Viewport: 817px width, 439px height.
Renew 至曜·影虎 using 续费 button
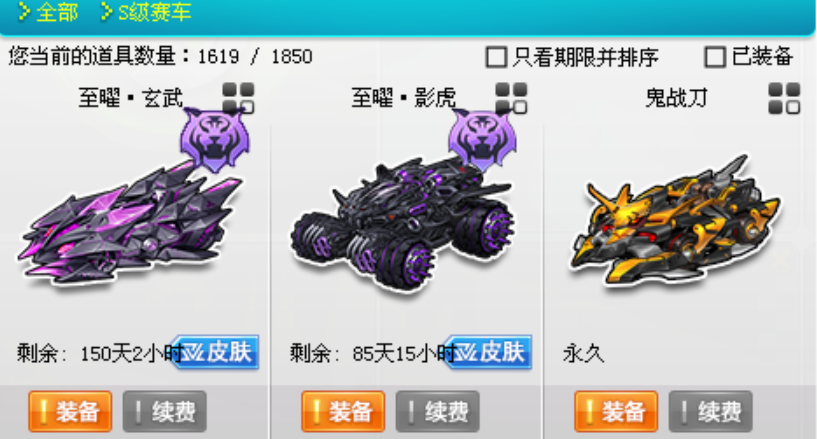pos(438,411)
